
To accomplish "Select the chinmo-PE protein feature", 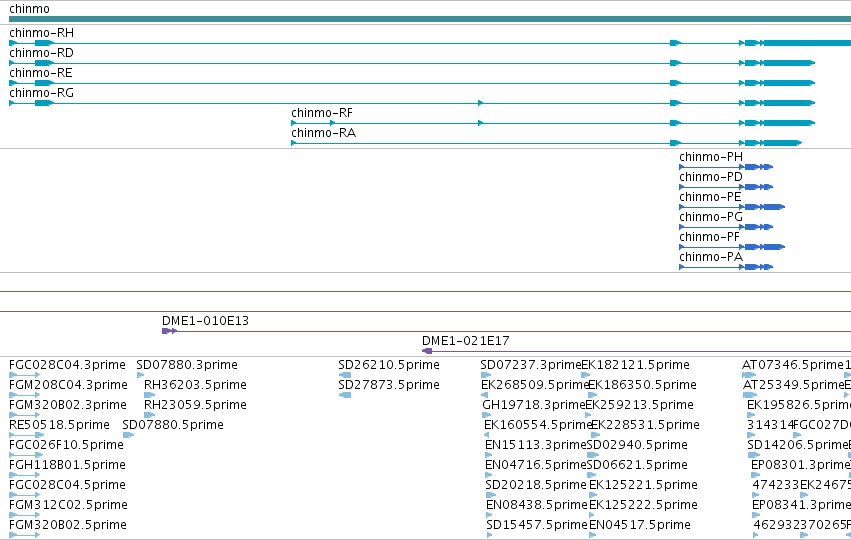I will [x=732, y=207].
